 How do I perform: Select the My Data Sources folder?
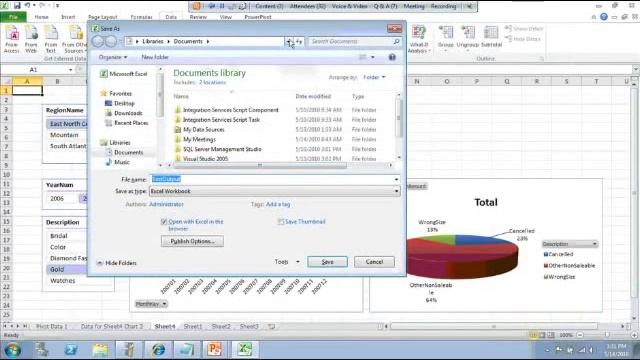tap(204, 129)
